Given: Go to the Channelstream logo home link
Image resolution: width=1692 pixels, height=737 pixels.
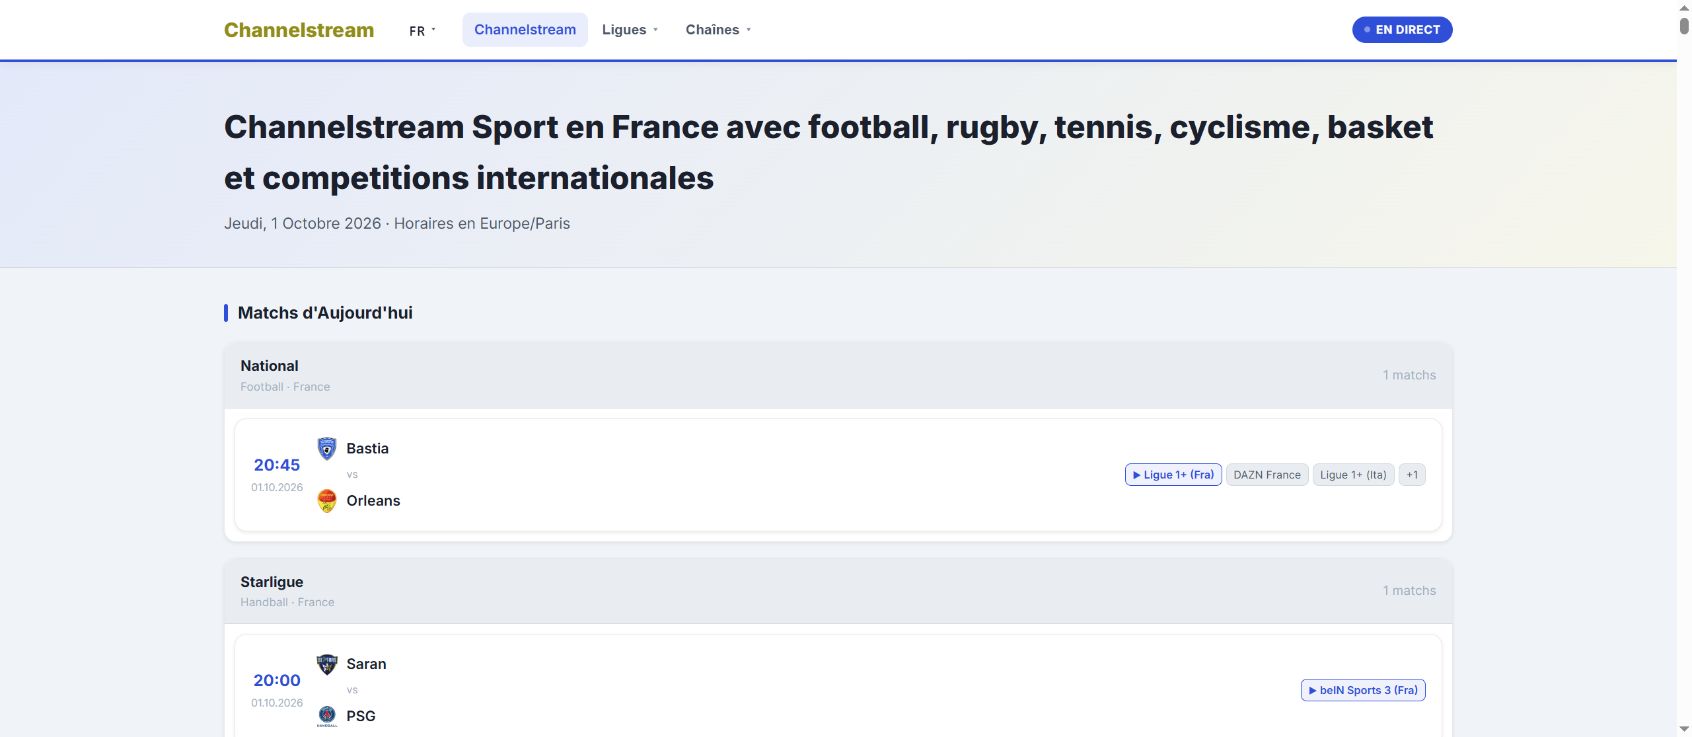Looking at the screenshot, I should (299, 30).
